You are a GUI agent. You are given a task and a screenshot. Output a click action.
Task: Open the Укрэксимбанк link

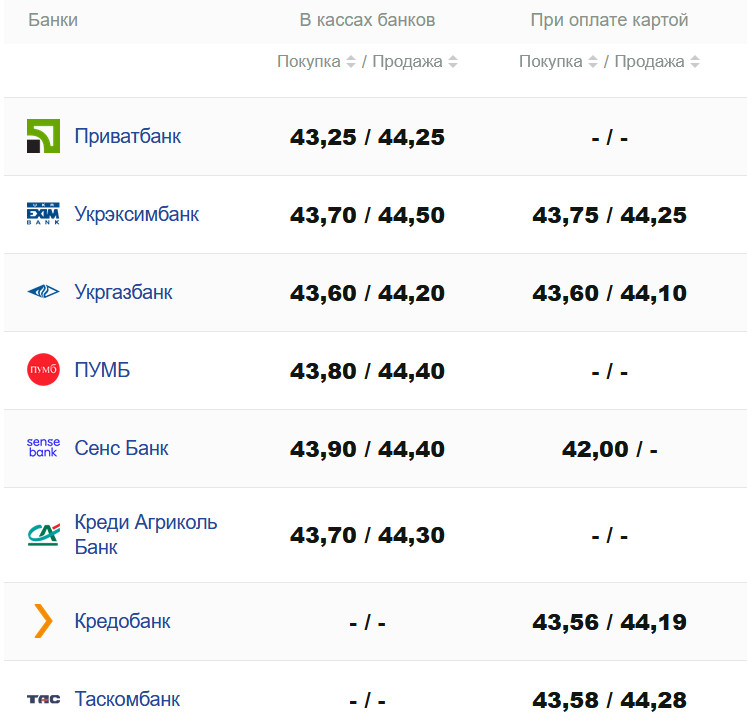tap(136, 214)
